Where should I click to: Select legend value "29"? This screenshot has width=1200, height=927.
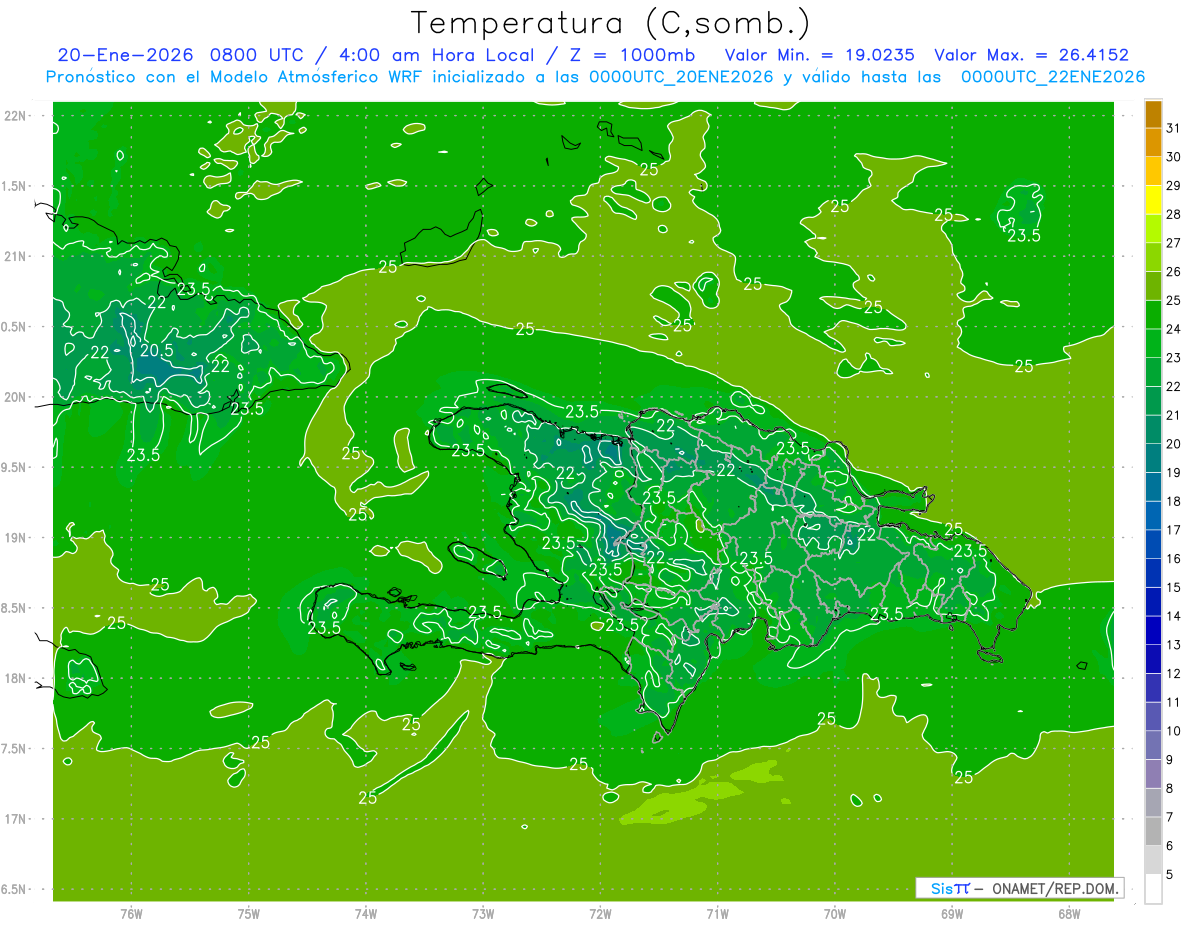click(1173, 186)
